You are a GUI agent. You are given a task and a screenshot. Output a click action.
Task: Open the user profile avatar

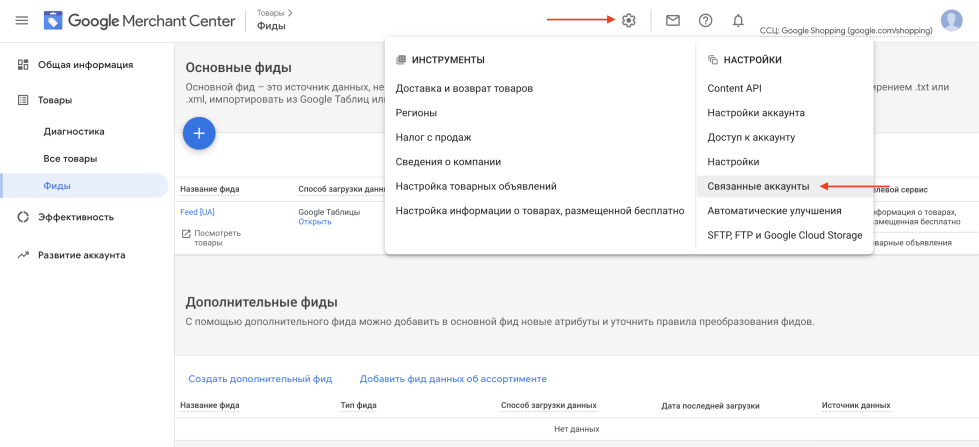click(952, 21)
